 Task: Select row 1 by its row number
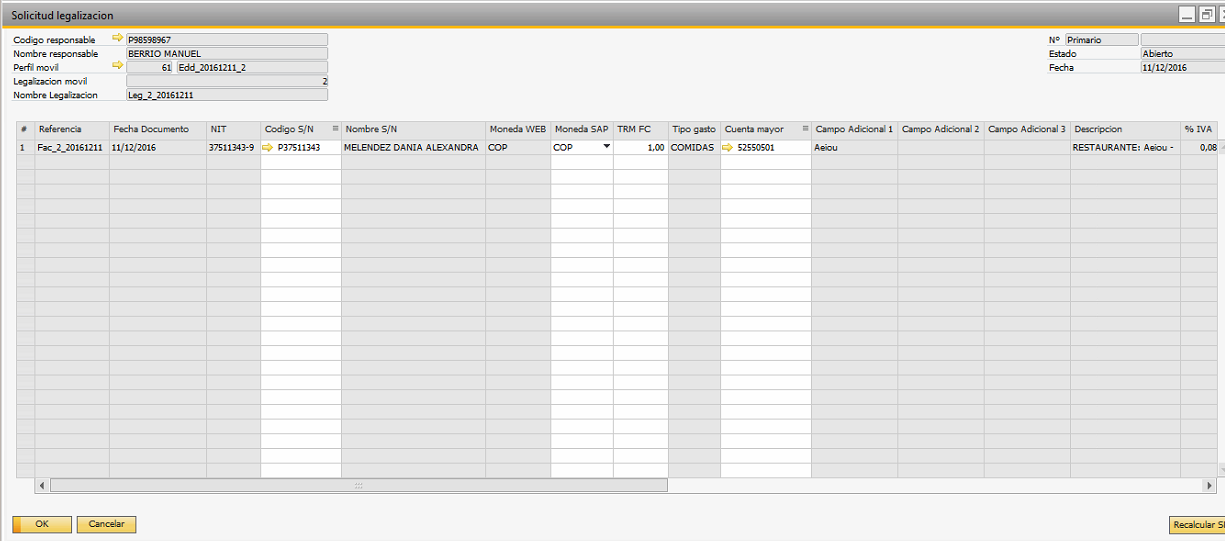(24, 147)
